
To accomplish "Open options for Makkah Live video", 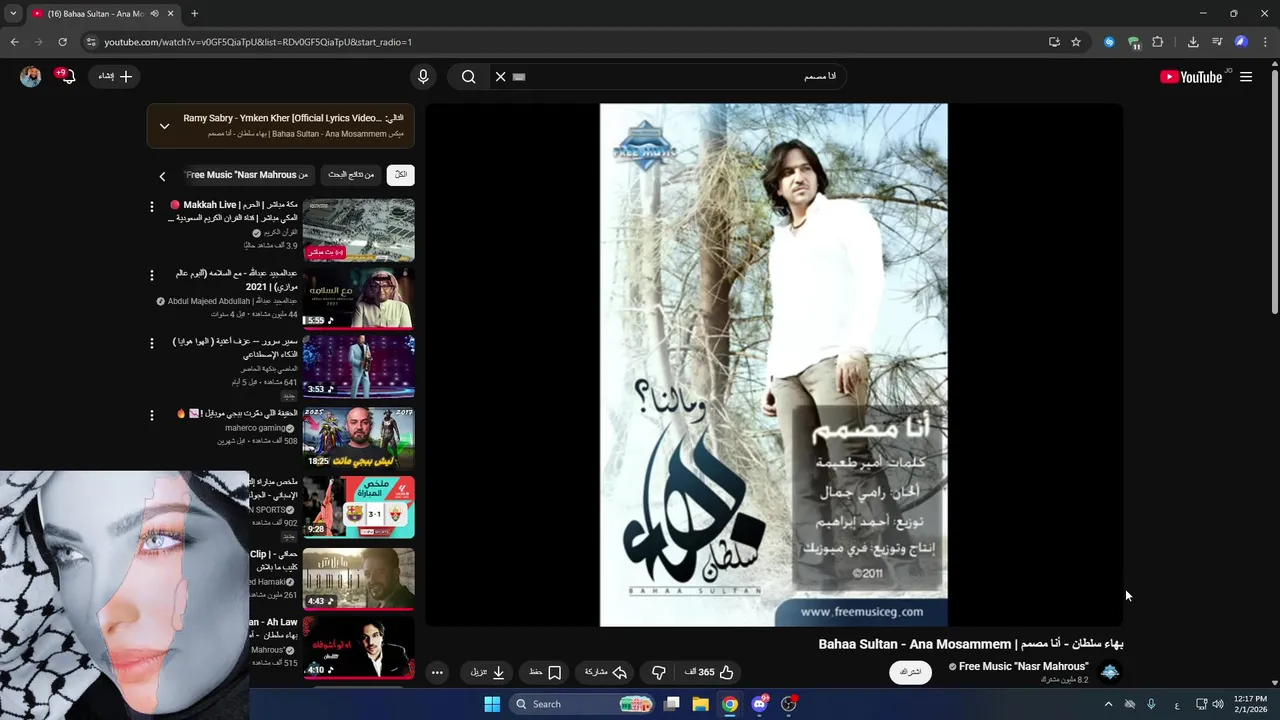I will click(152, 207).
